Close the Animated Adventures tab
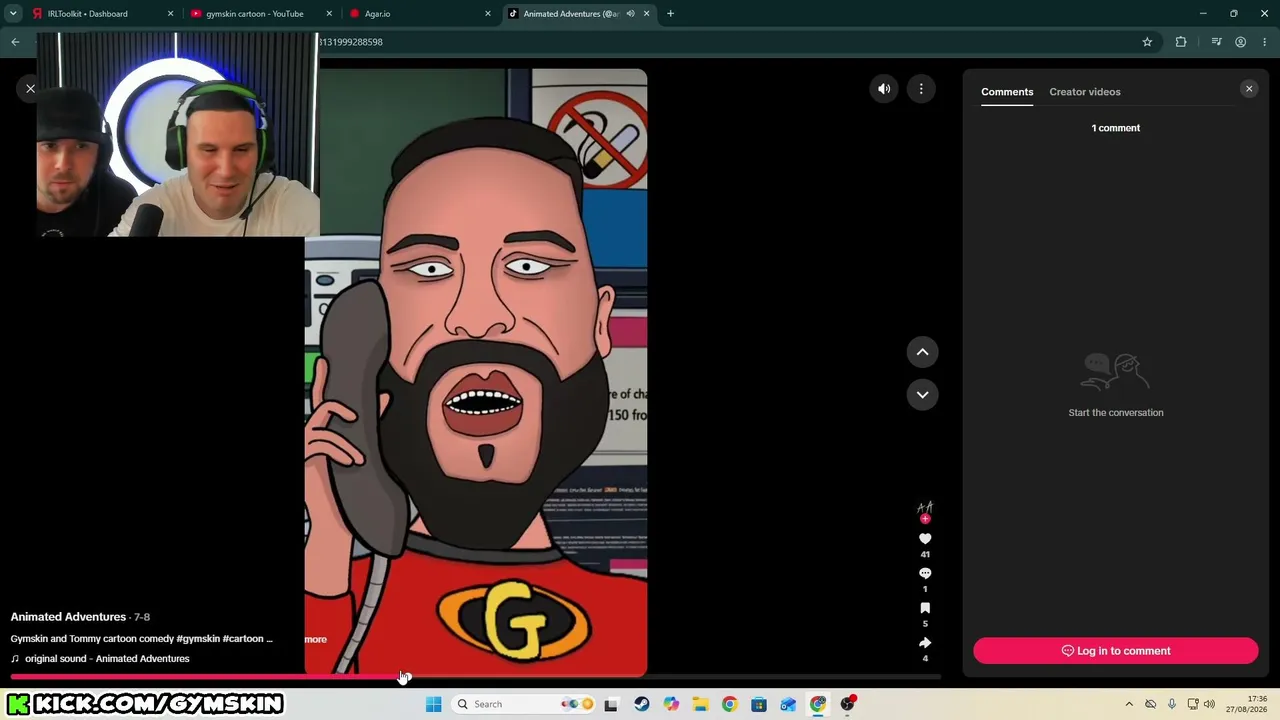Viewport: 1280px width, 720px height. (x=646, y=14)
